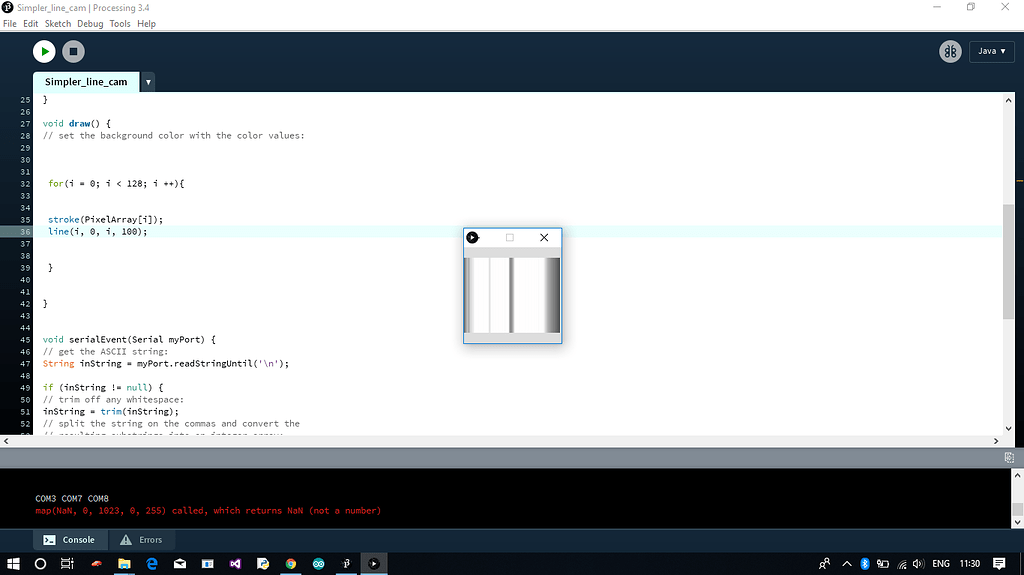This screenshot has width=1024, height=575.
Task: Open the clock showing 11:30
Action: pyautogui.click(x=970, y=563)
